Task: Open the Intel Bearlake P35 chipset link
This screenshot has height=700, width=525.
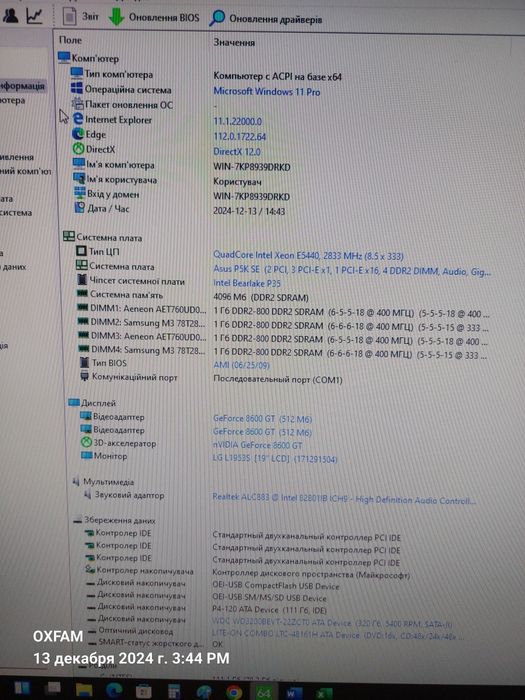Action: 247,283
